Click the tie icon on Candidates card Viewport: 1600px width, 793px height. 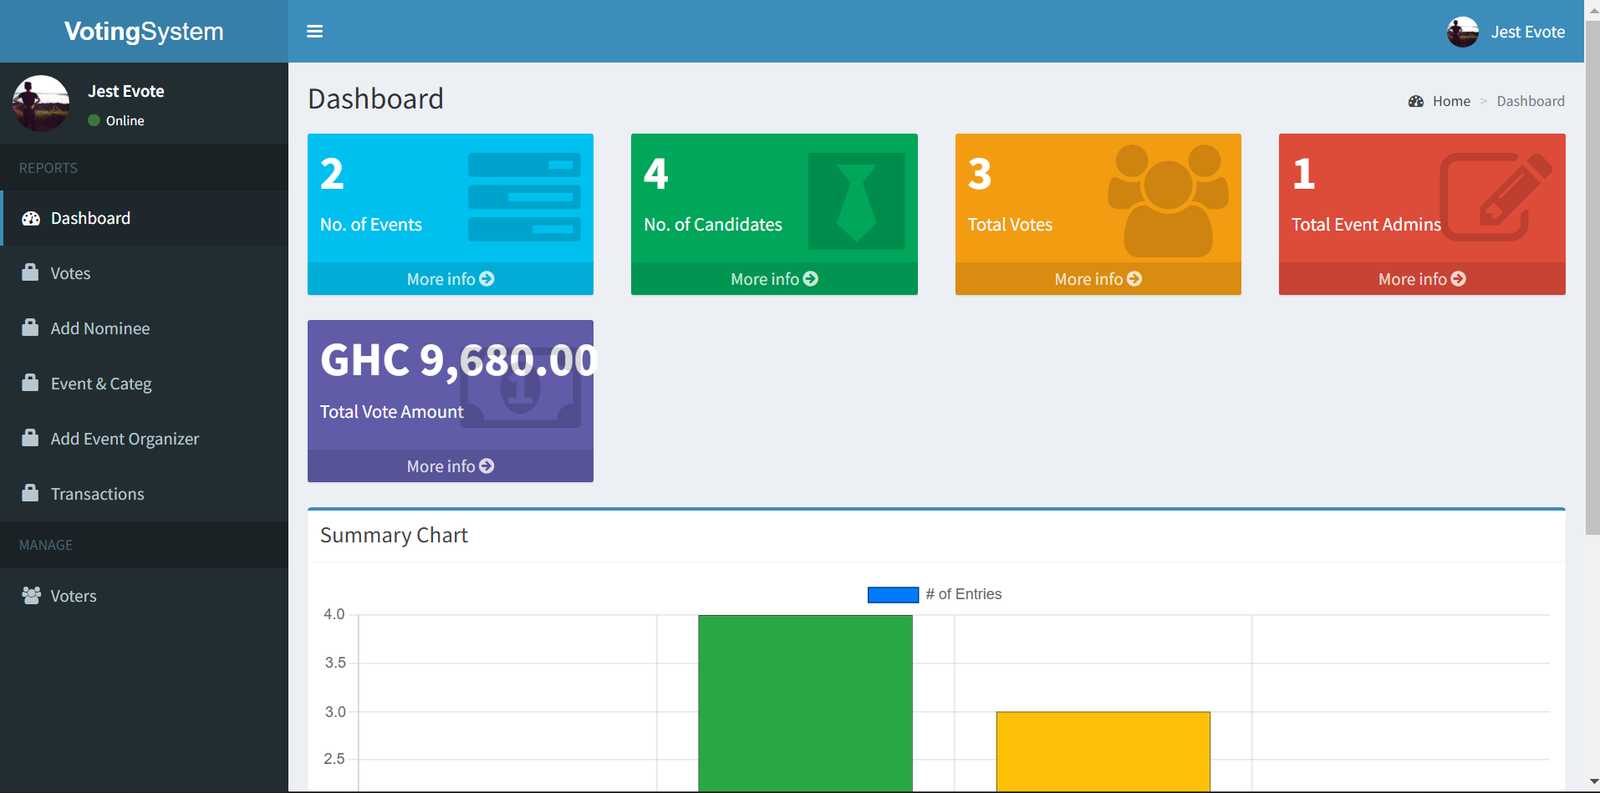point(855,201)
